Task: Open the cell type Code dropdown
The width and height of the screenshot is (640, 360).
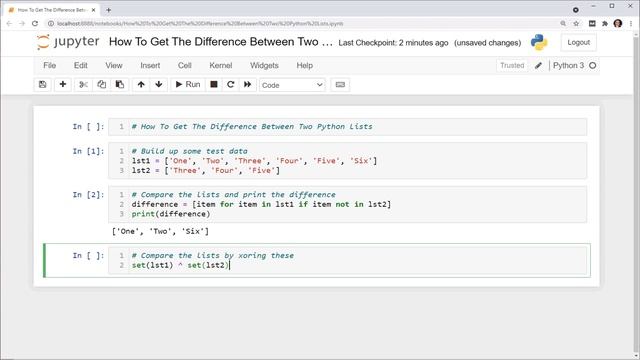Action: pyautogui.click(x=292, y=85)
